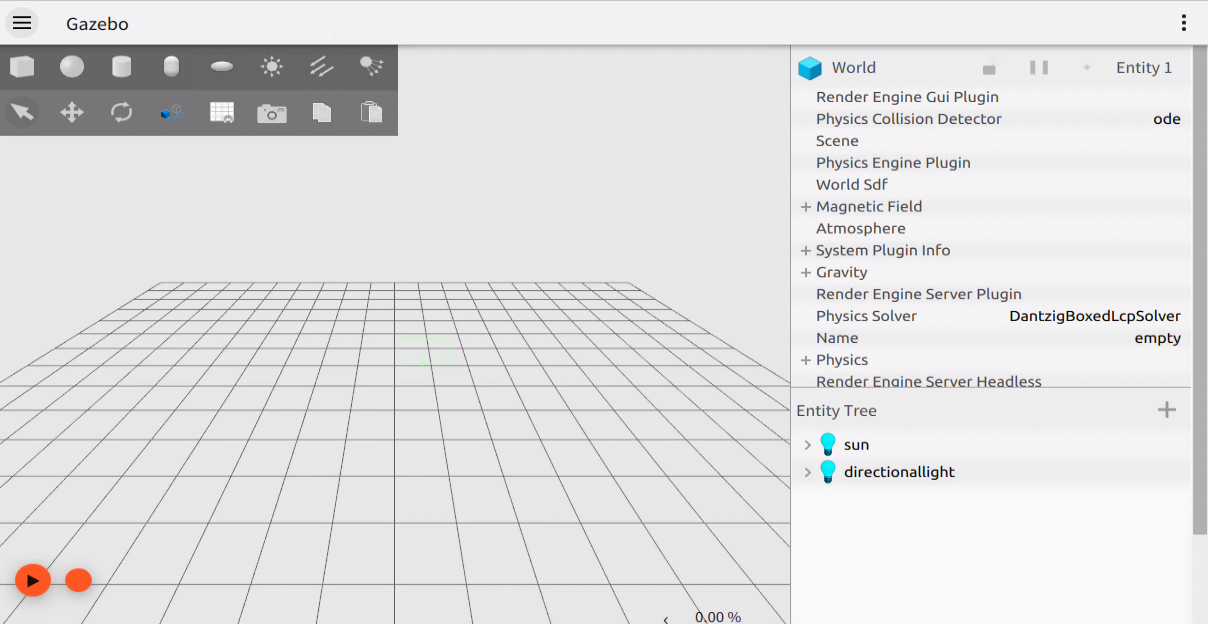The height and width of the screenshot is (624, 1208).
Task: Click the Render Engine Gui Plugin row
Action: (x=991, y=97)
